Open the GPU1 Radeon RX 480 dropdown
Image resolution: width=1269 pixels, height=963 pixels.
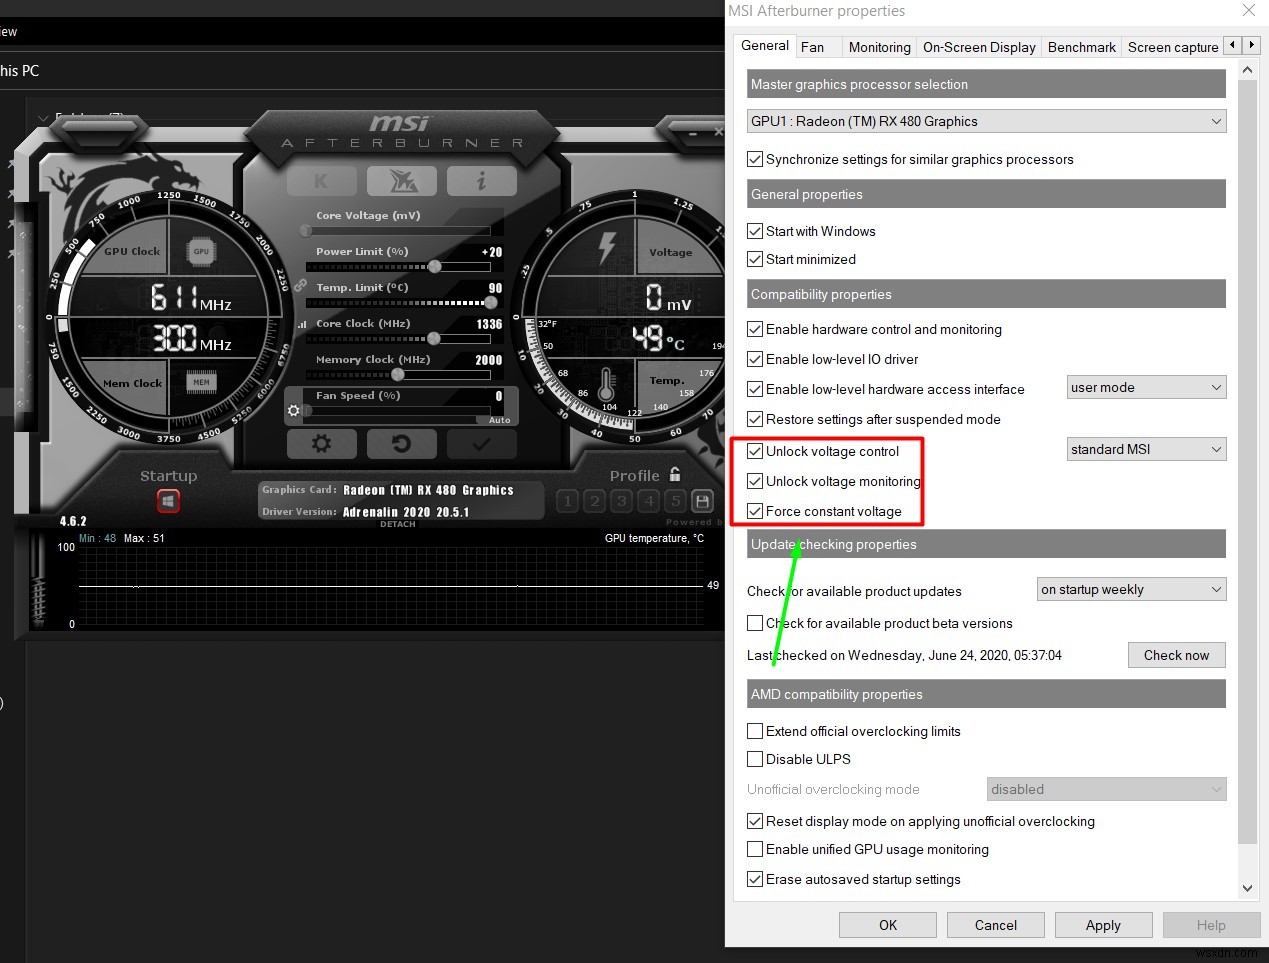coord(986,121)
